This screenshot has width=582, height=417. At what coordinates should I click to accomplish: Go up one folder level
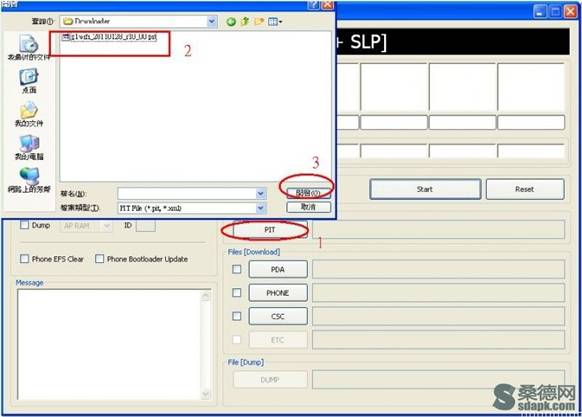tap(245, 22)
